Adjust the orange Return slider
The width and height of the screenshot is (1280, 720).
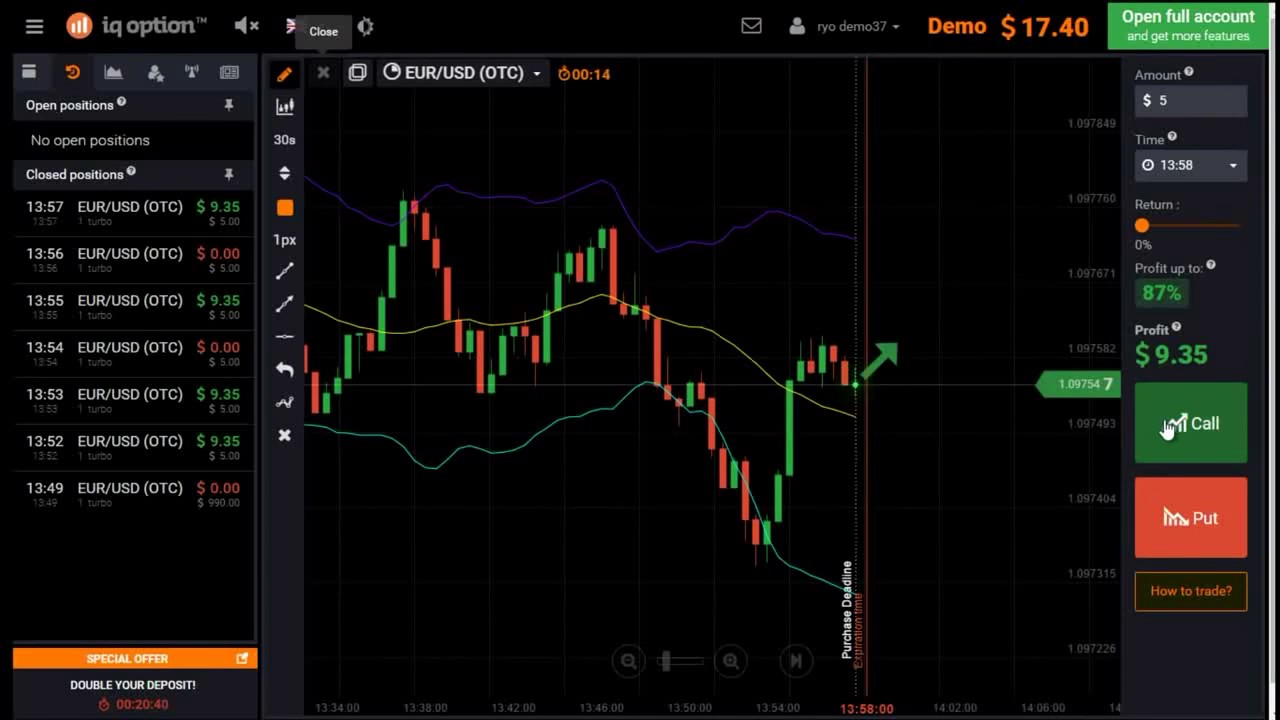[x=1142, y=226]
